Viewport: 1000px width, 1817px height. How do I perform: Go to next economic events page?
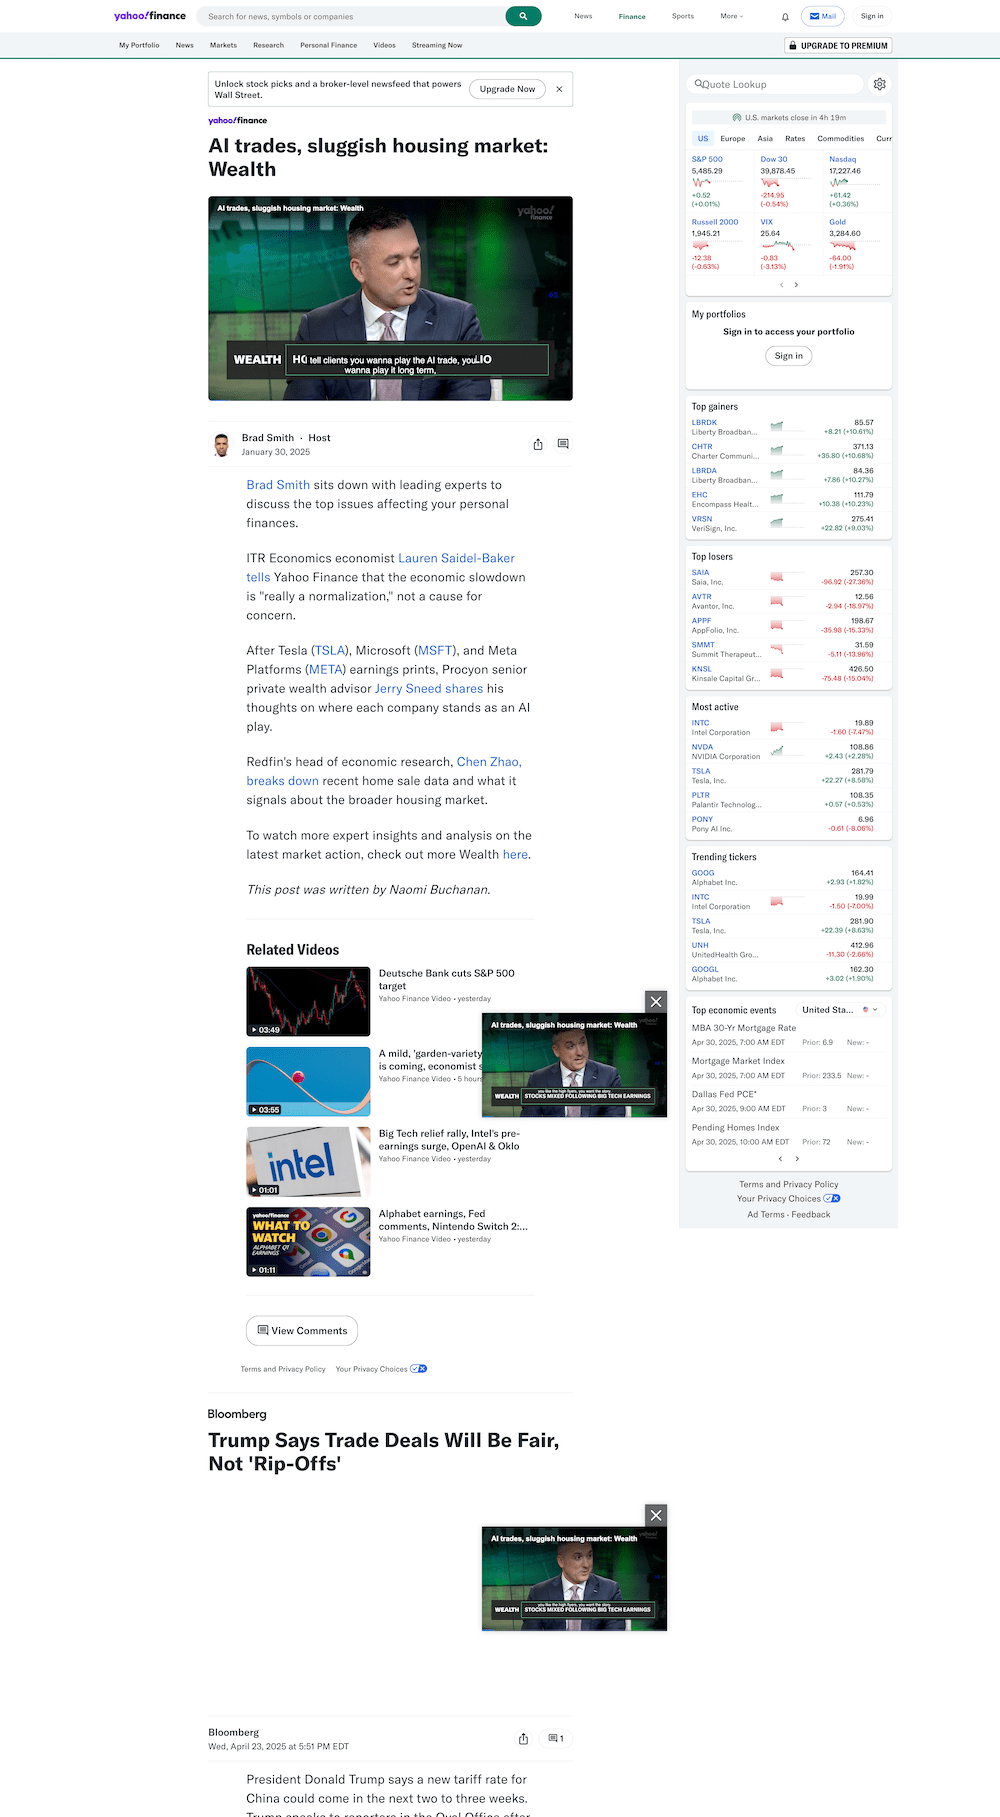[x=797, y=1159]
